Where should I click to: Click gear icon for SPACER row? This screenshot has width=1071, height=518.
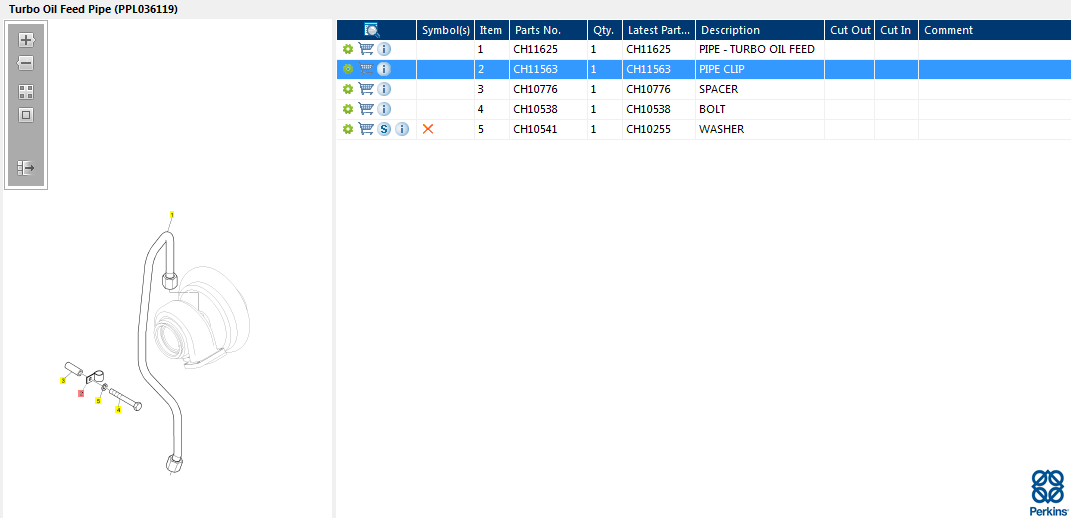pos(348,89)
